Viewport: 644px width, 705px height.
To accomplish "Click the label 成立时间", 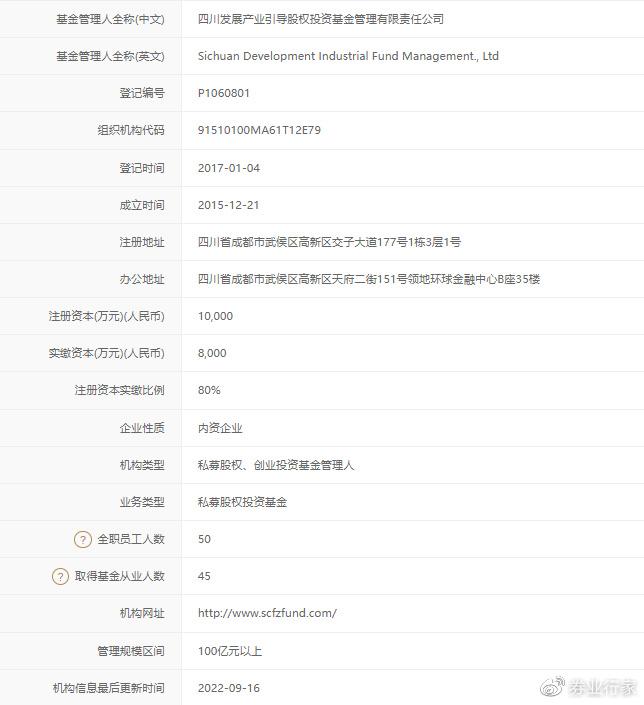I will [x=142, y=205].
